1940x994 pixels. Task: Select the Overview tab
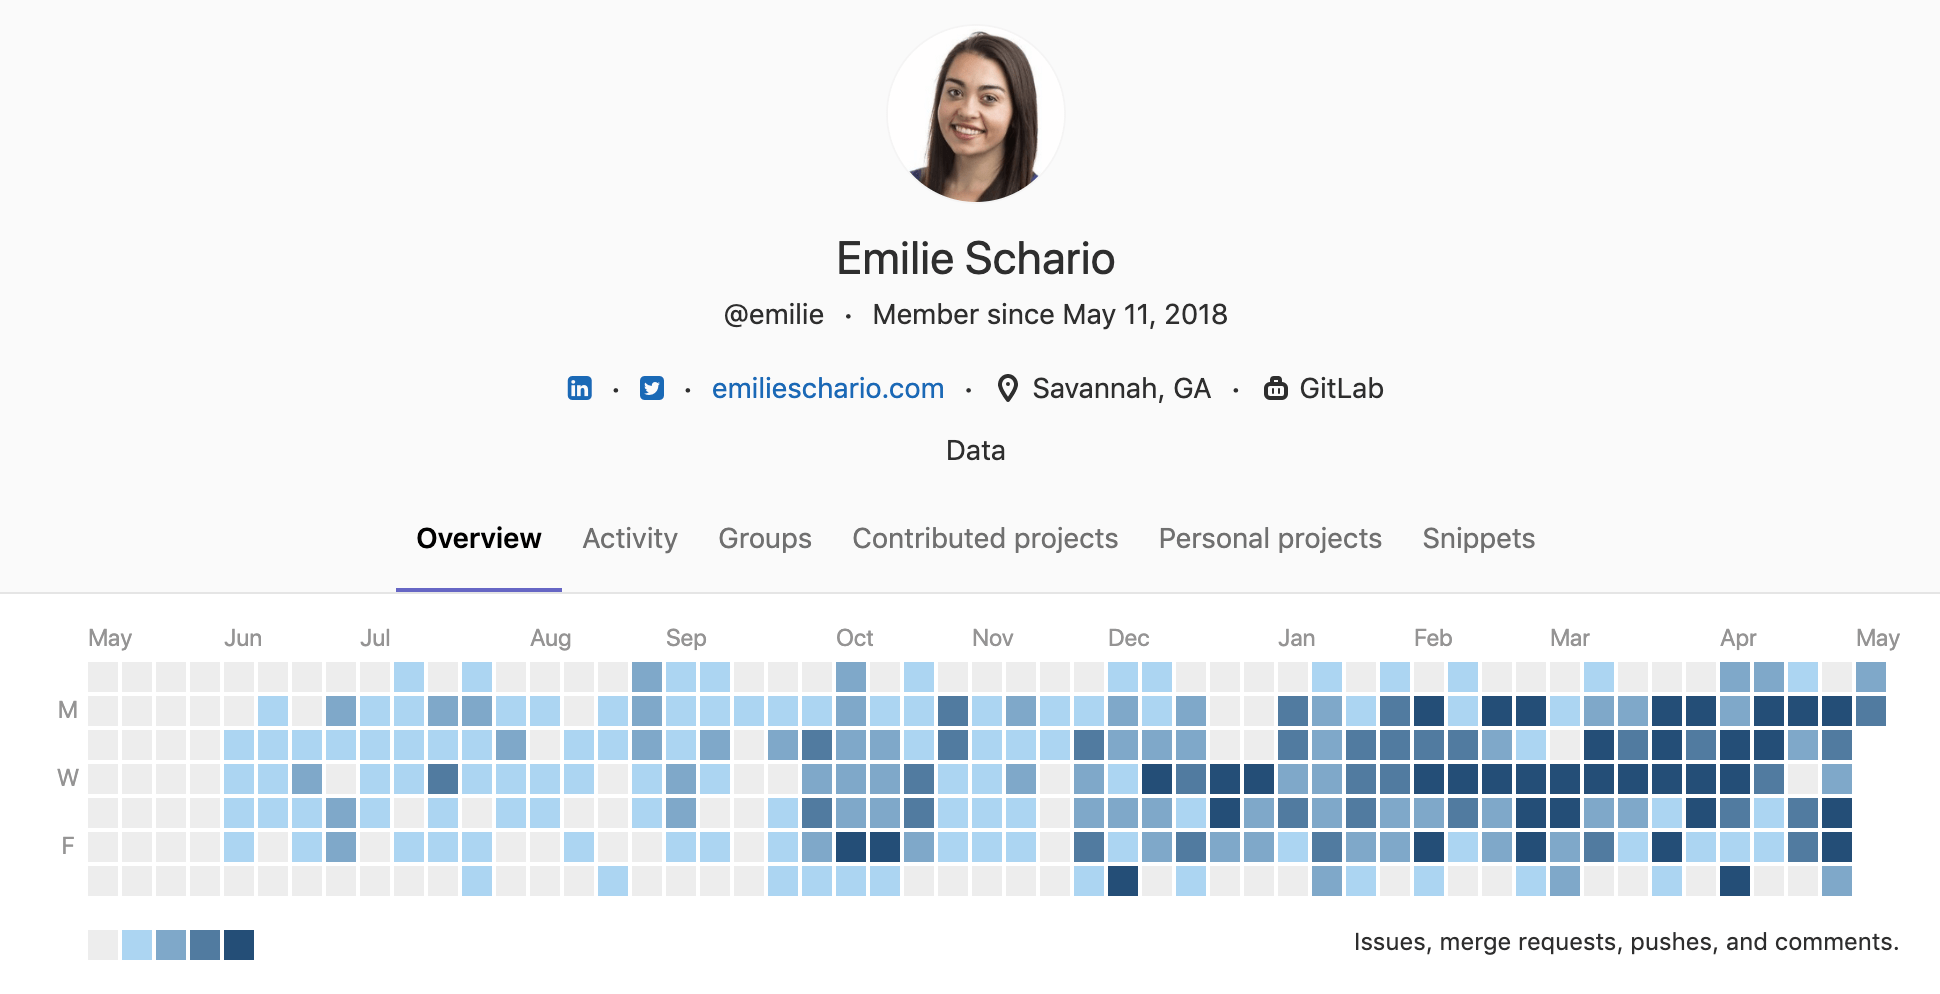tap(479, 538)
